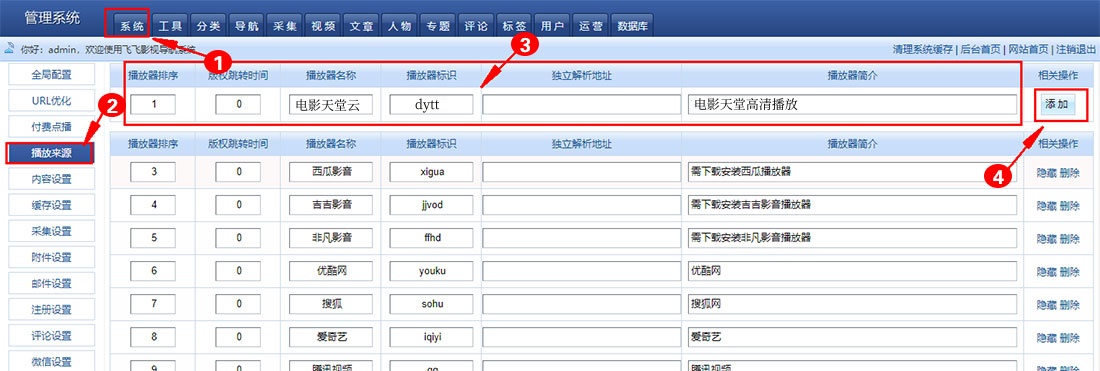Click the 注销退出 logout link

1075,49
